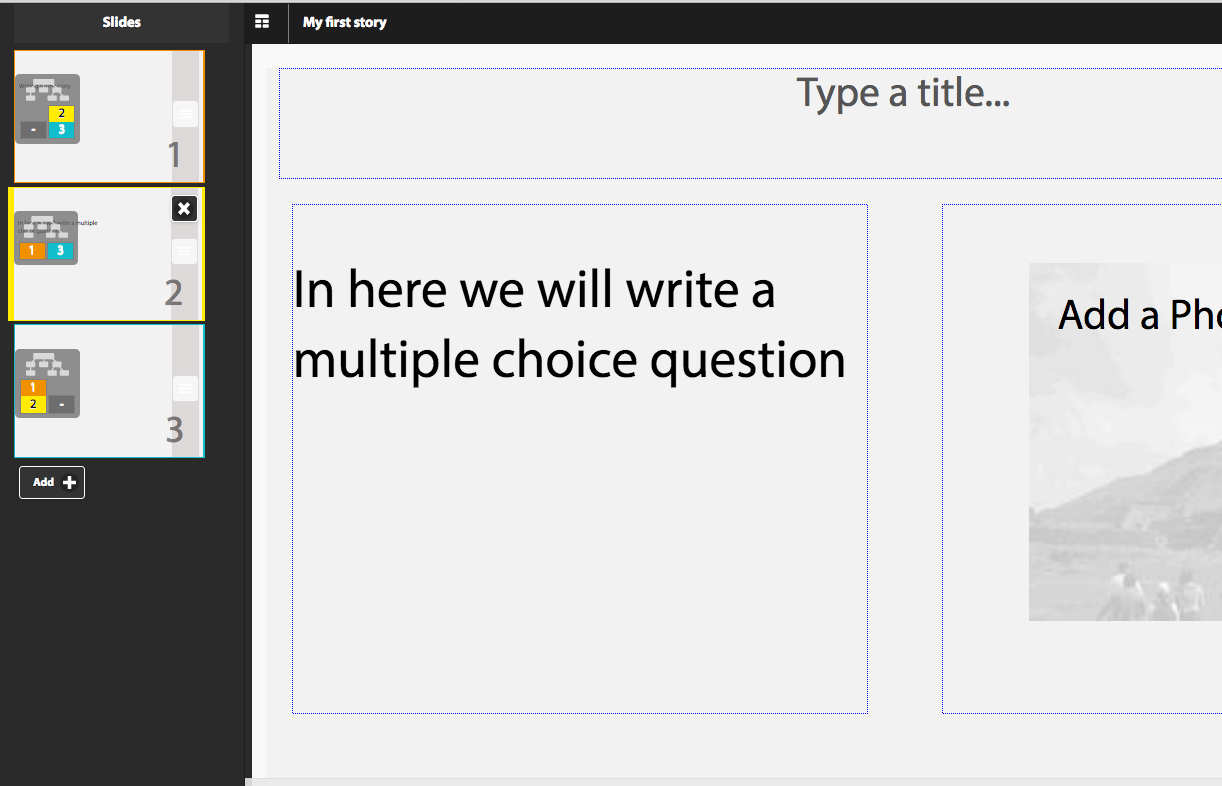Open the slide layout grid icon in toolbar
Screen dimensions: 1222x786
[263, 21]
